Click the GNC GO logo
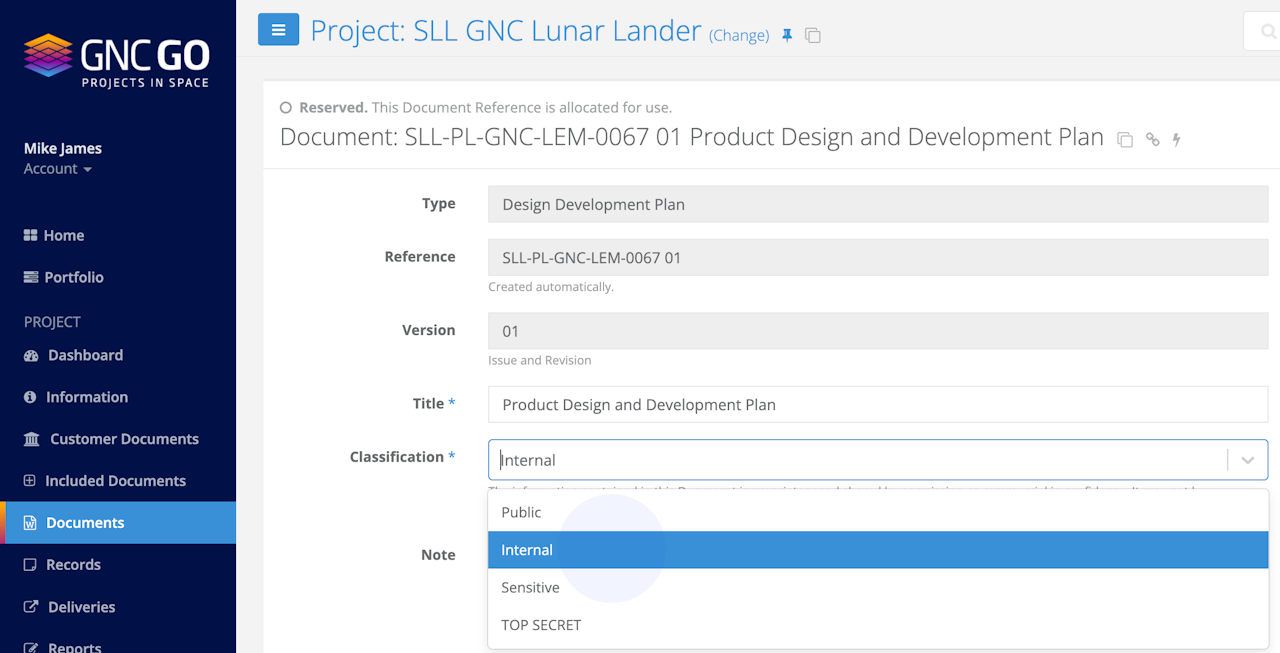This screenshot has width=1280, height=653. [x=116, y=61]
